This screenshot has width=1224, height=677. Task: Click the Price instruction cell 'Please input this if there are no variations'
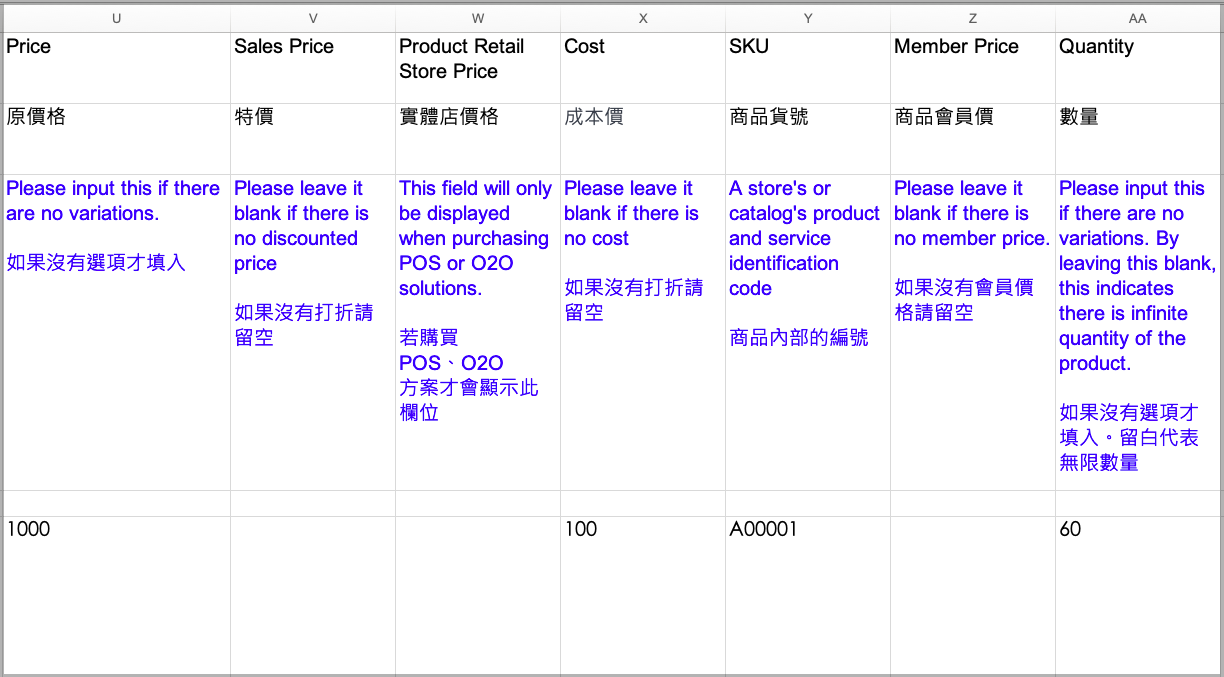[117, 332]
